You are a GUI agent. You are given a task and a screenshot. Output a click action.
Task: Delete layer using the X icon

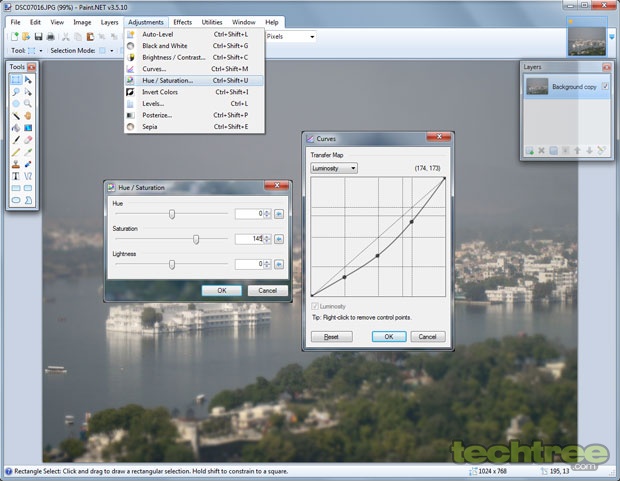point(541,151)
